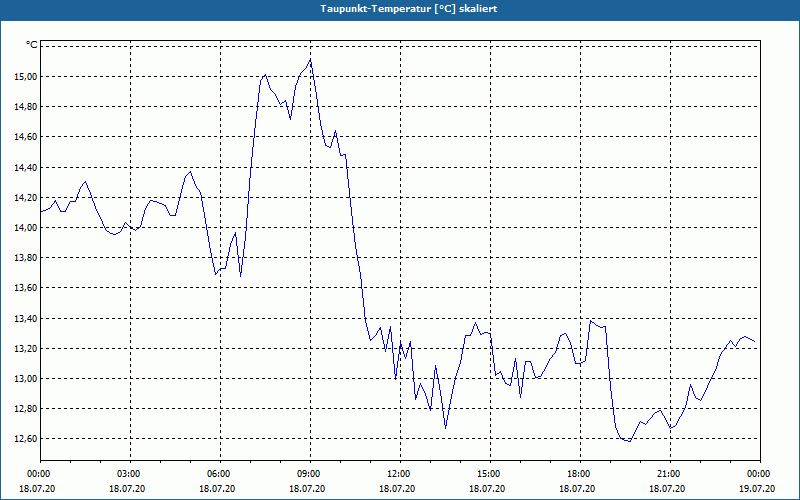Click the 18.07.20 date under 21:00
The width and height of the screenshot is (800, 500).
[x=667, y=488]
